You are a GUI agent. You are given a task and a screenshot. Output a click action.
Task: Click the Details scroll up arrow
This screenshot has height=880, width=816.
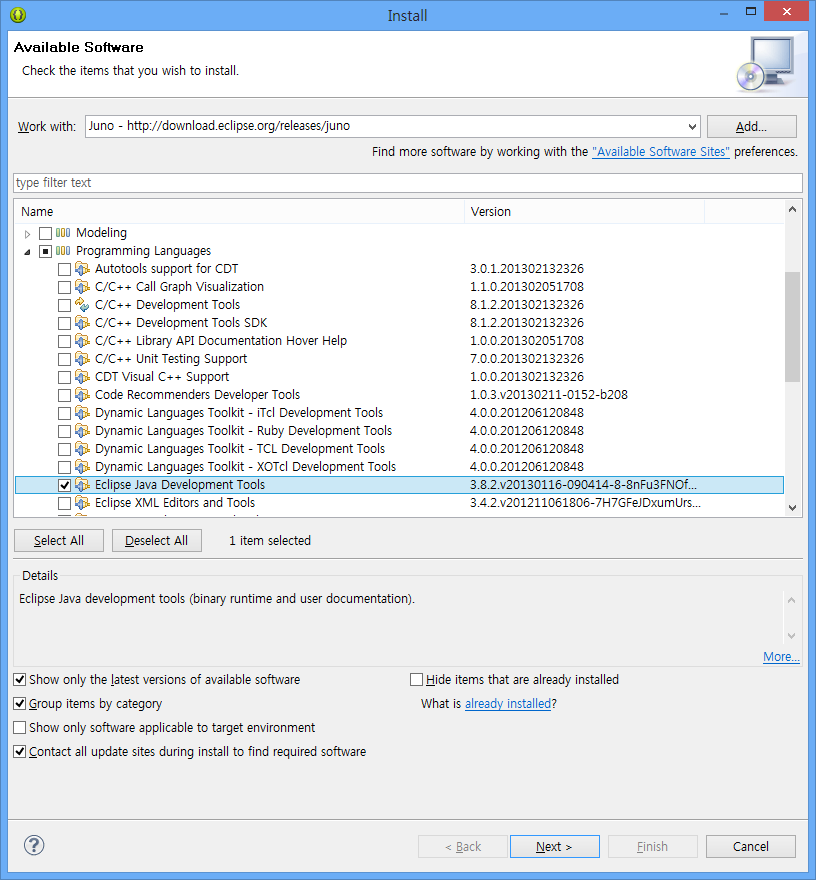click(x=791, y=600)
